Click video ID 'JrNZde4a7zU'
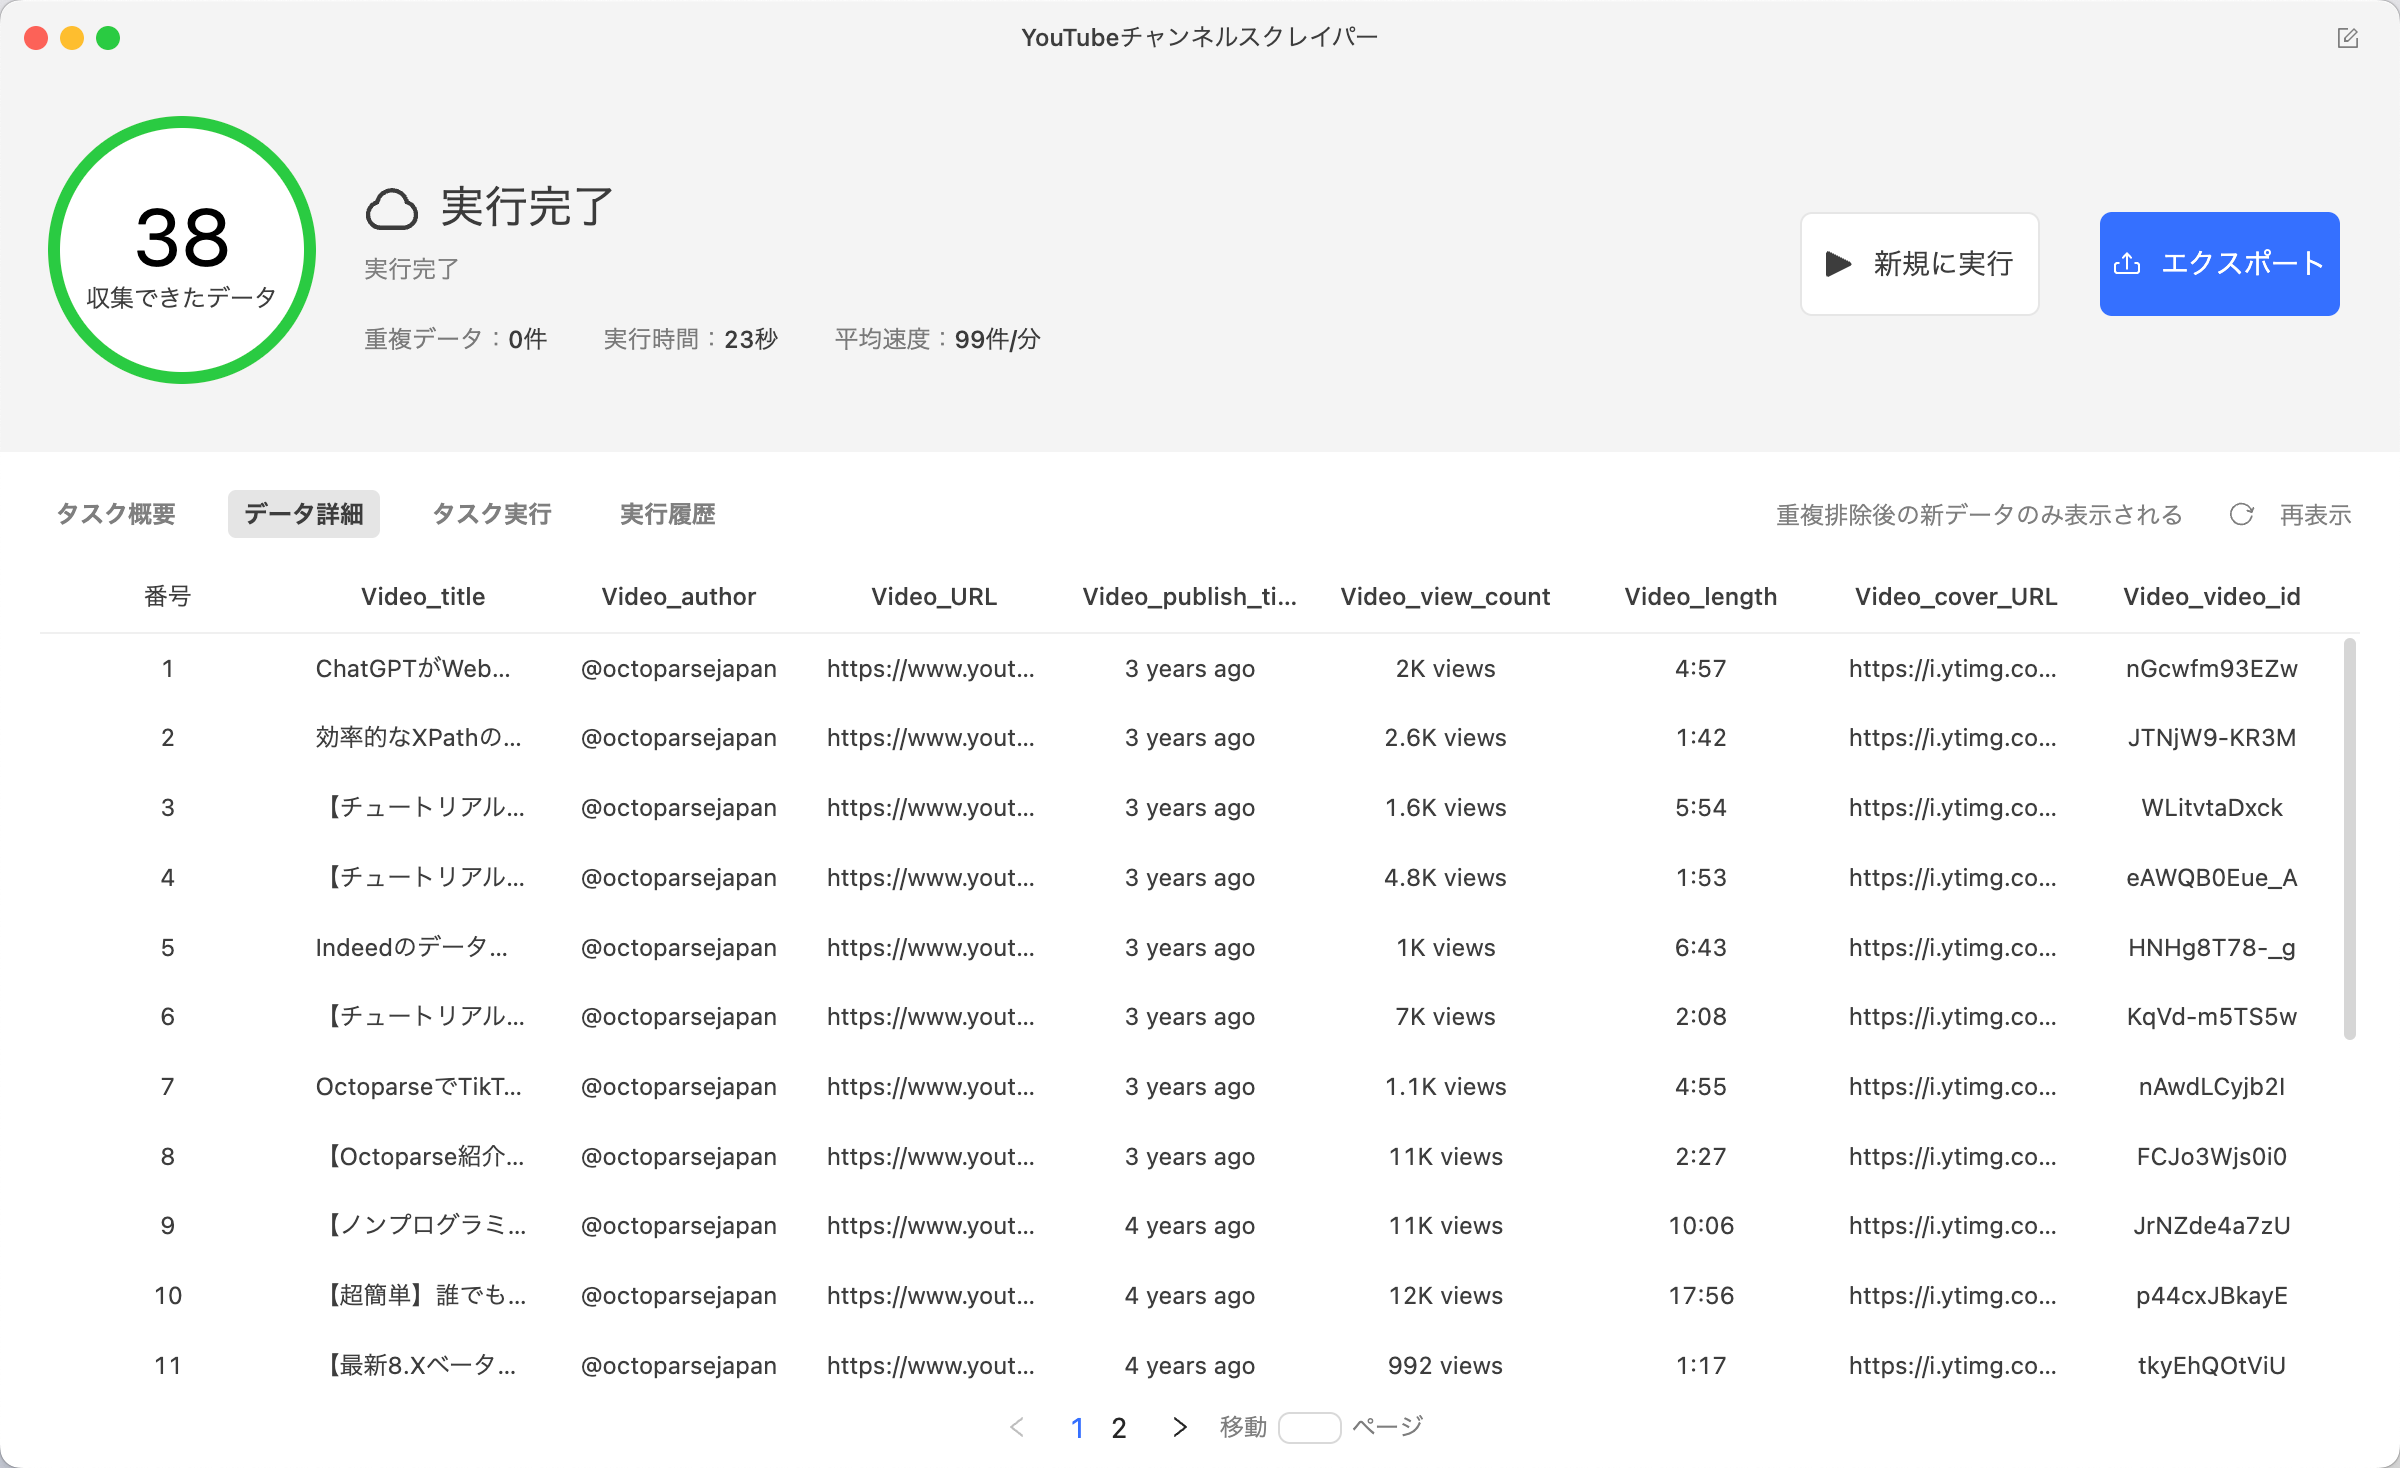The image size is (2400, 1468). point(2212,1226)
